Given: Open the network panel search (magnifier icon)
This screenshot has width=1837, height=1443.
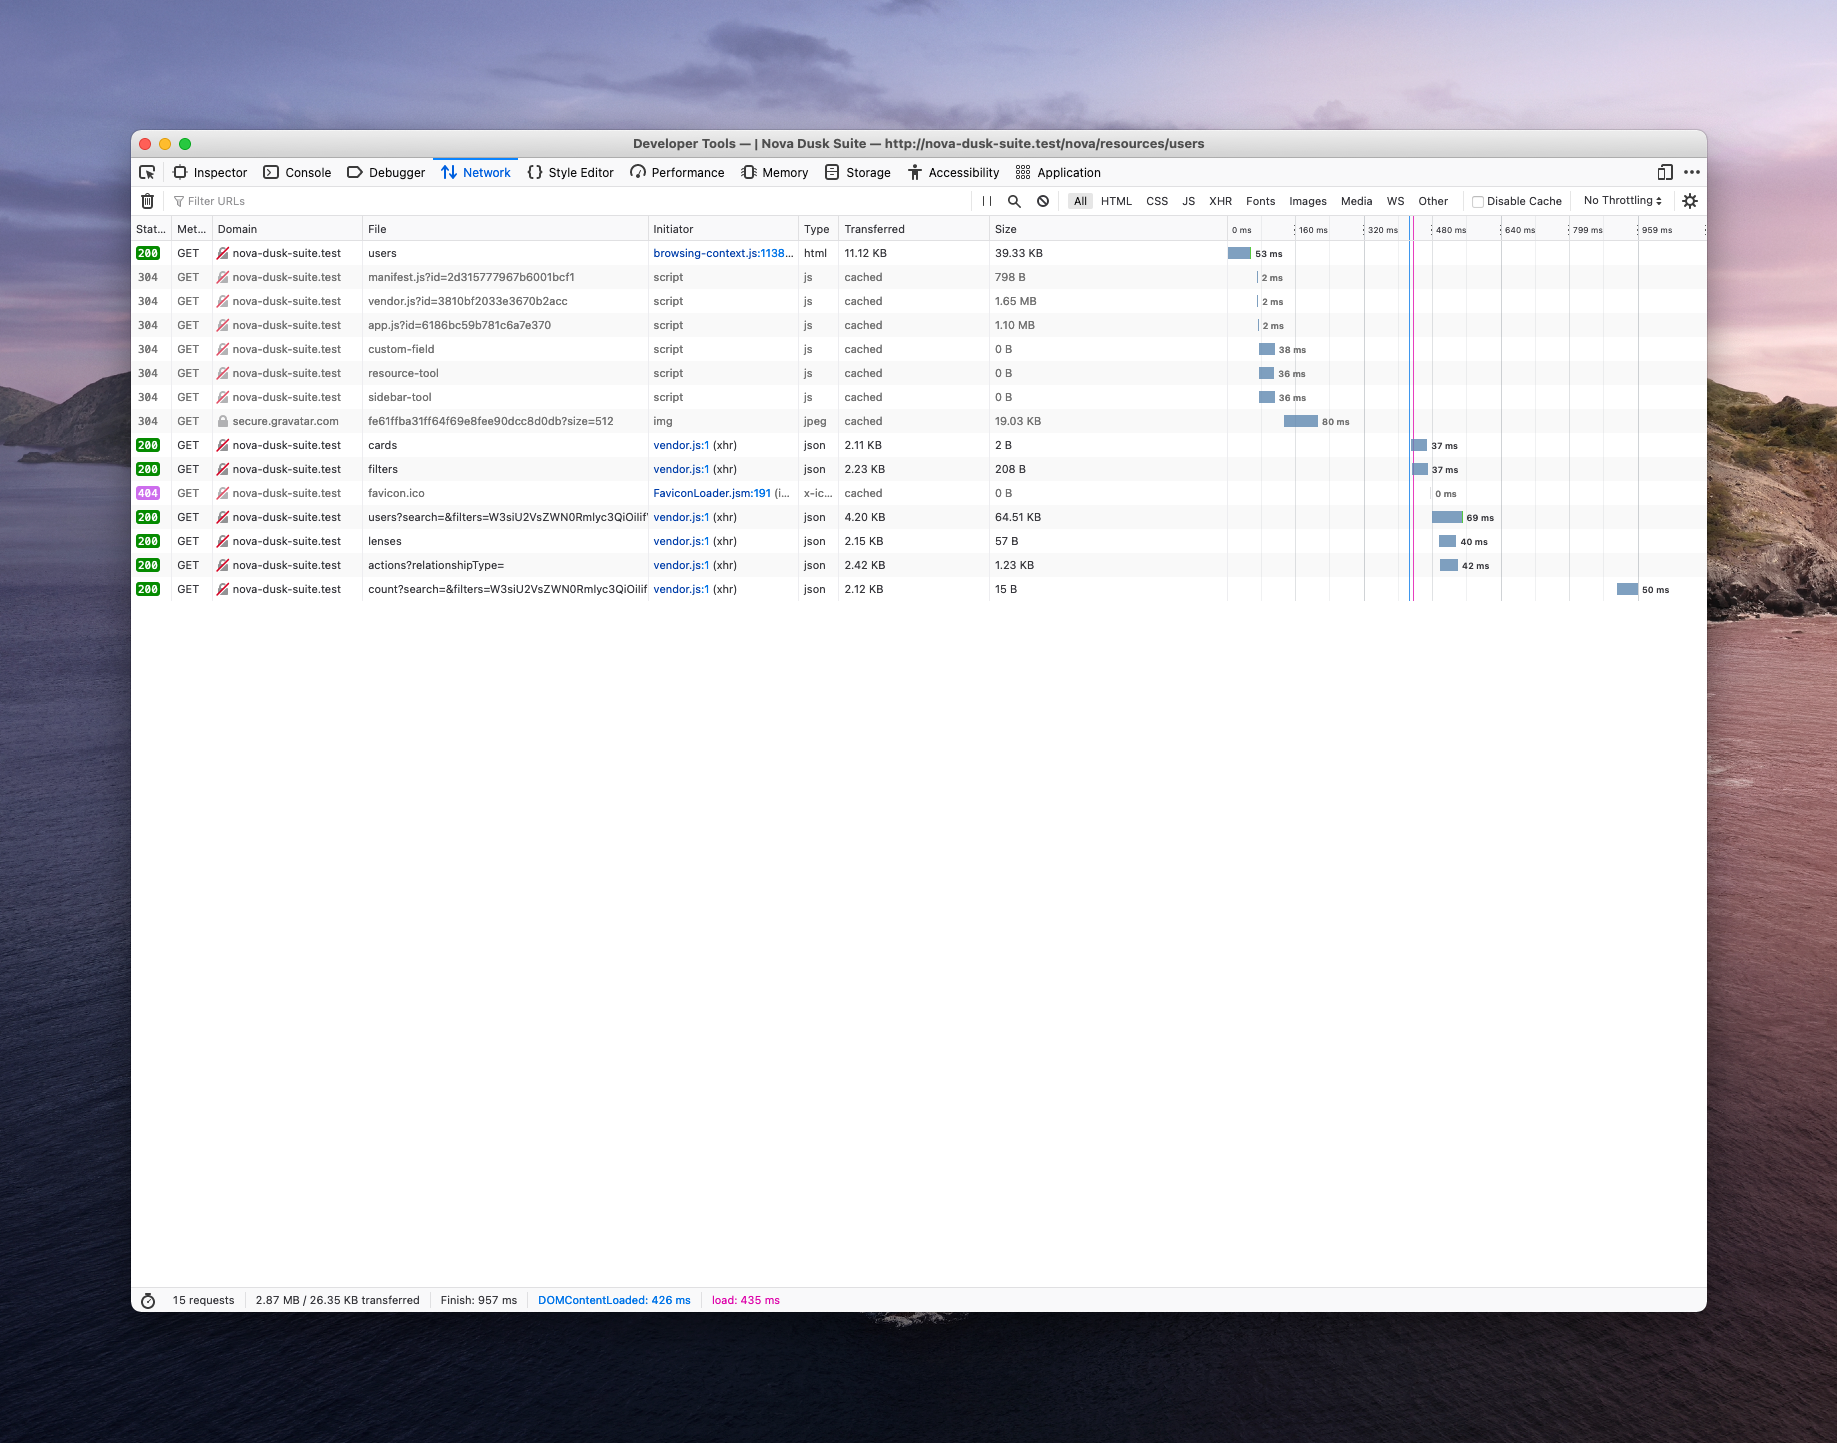Looking at the screenshot, I should click(x=1014, y=201).
